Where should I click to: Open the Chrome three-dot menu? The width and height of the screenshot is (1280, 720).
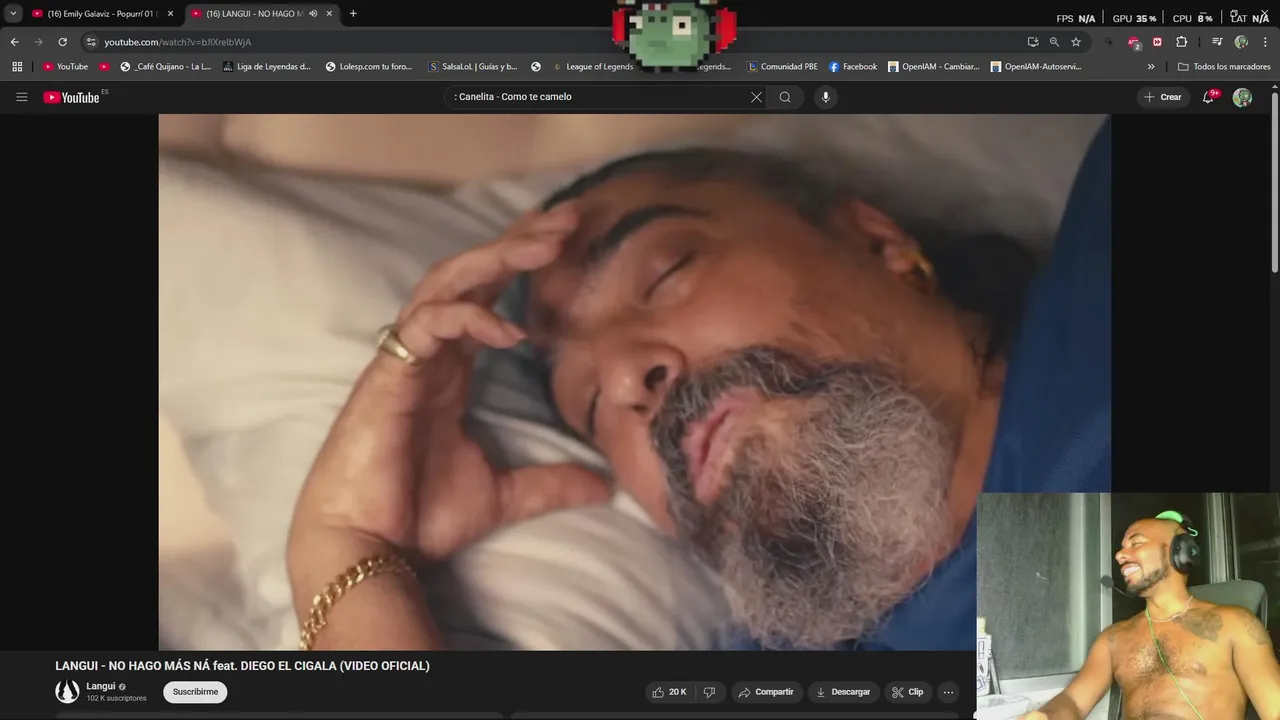point(1265,42)
